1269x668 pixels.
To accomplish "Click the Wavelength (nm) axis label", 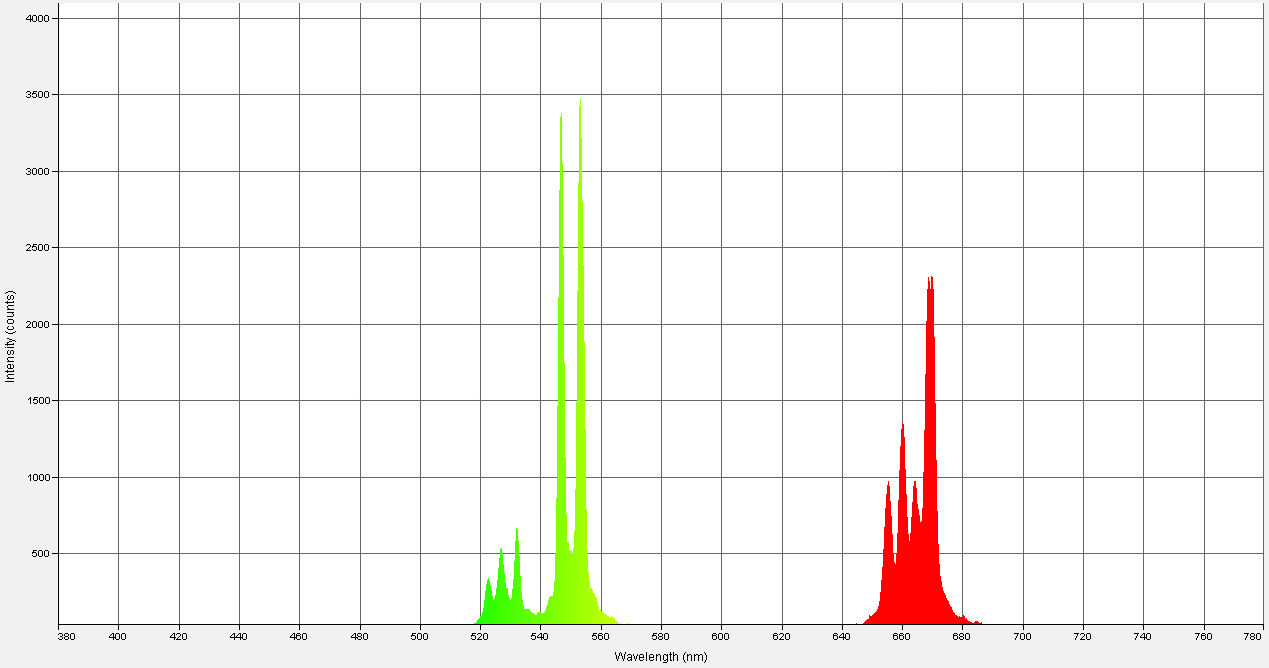I will (659, 657).
